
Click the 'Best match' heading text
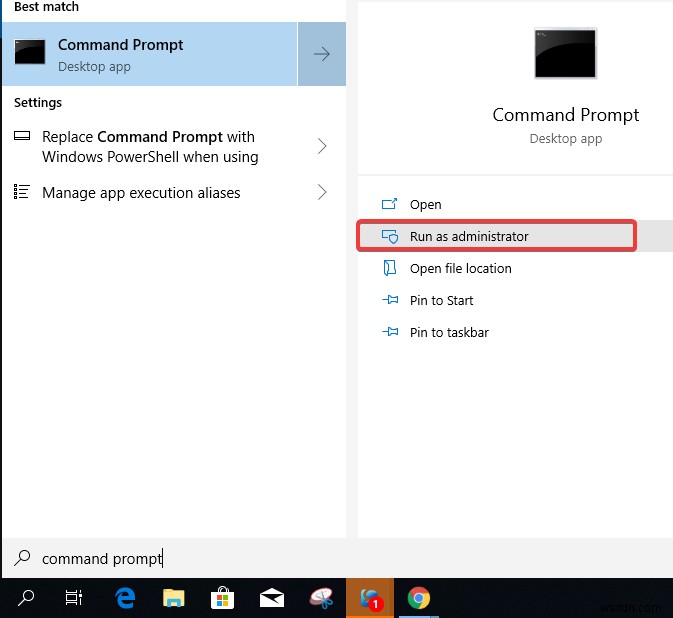coord(46,7)
